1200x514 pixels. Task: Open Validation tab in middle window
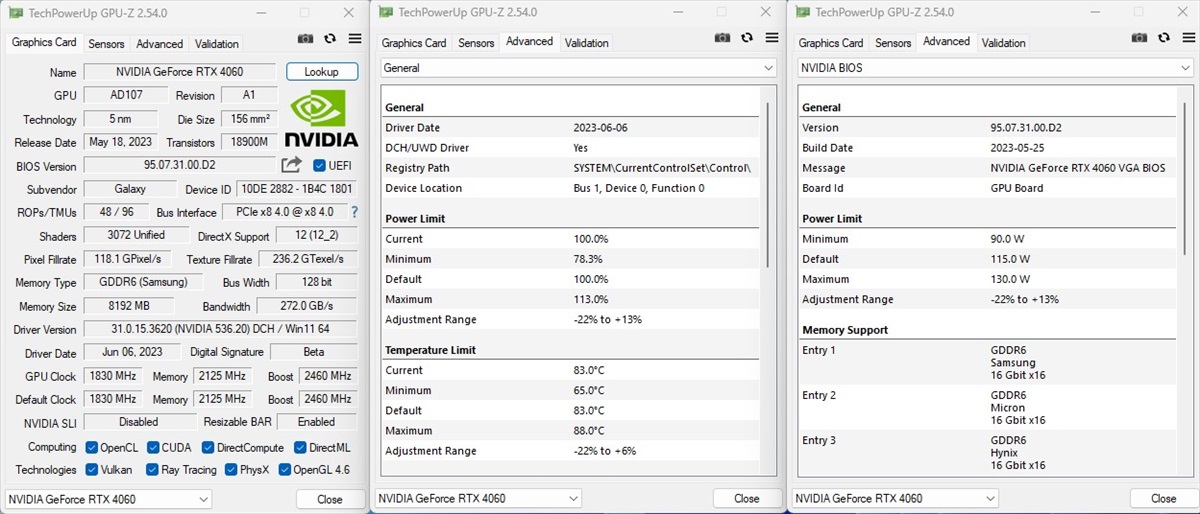tap(586, 43)
